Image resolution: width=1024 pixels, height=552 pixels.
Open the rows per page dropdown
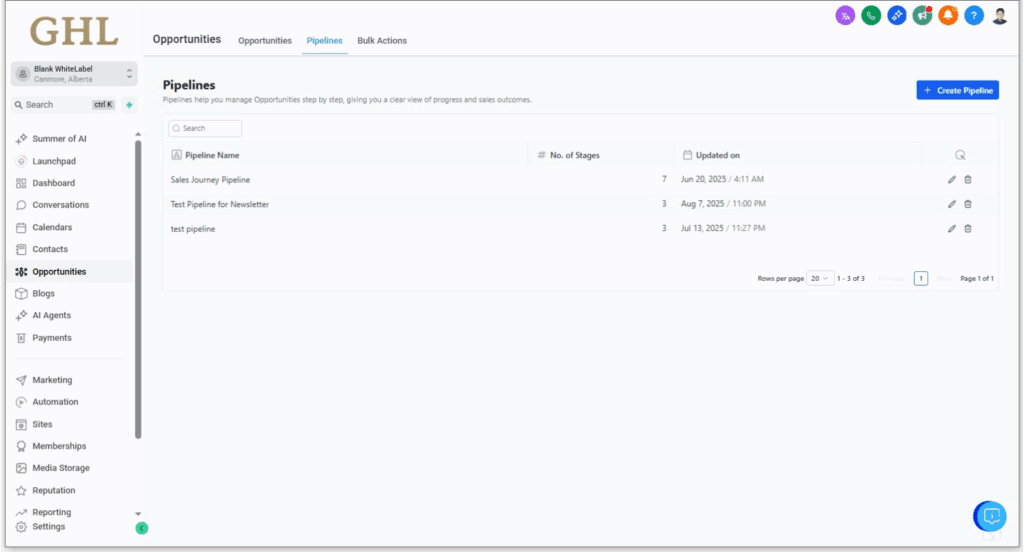[820, 278]
